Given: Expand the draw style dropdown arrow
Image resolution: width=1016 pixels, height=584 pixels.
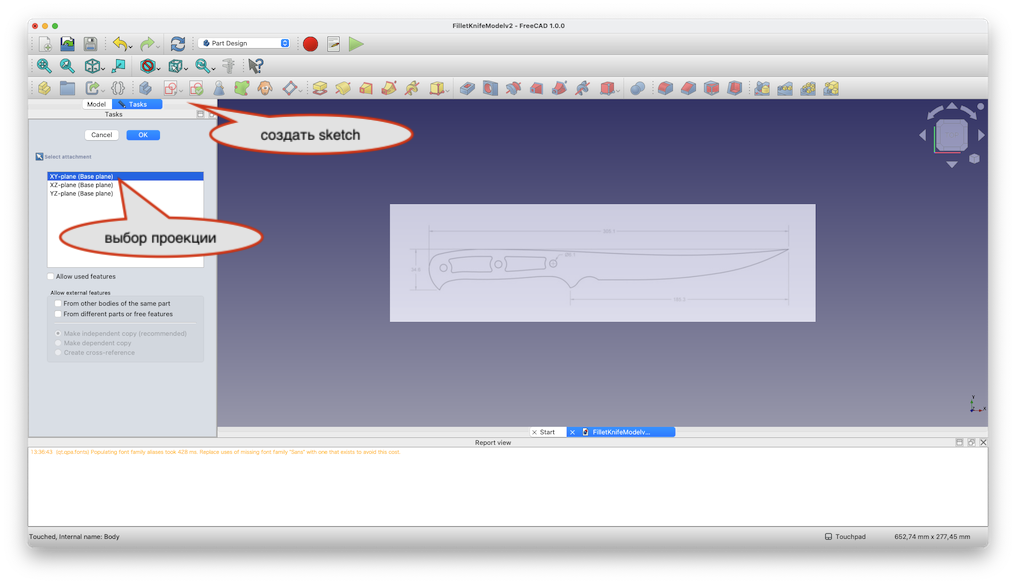Looking at the screenshot, I should (x=160, y=67).
